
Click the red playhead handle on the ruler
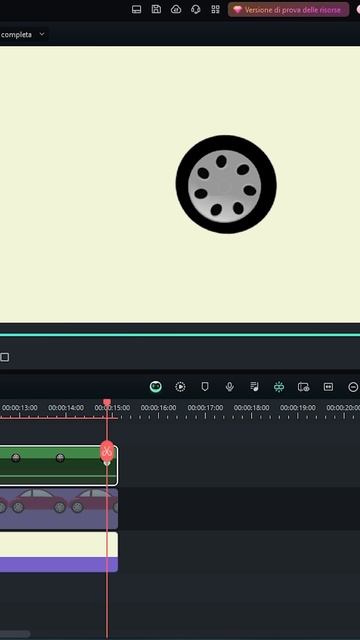107,403
